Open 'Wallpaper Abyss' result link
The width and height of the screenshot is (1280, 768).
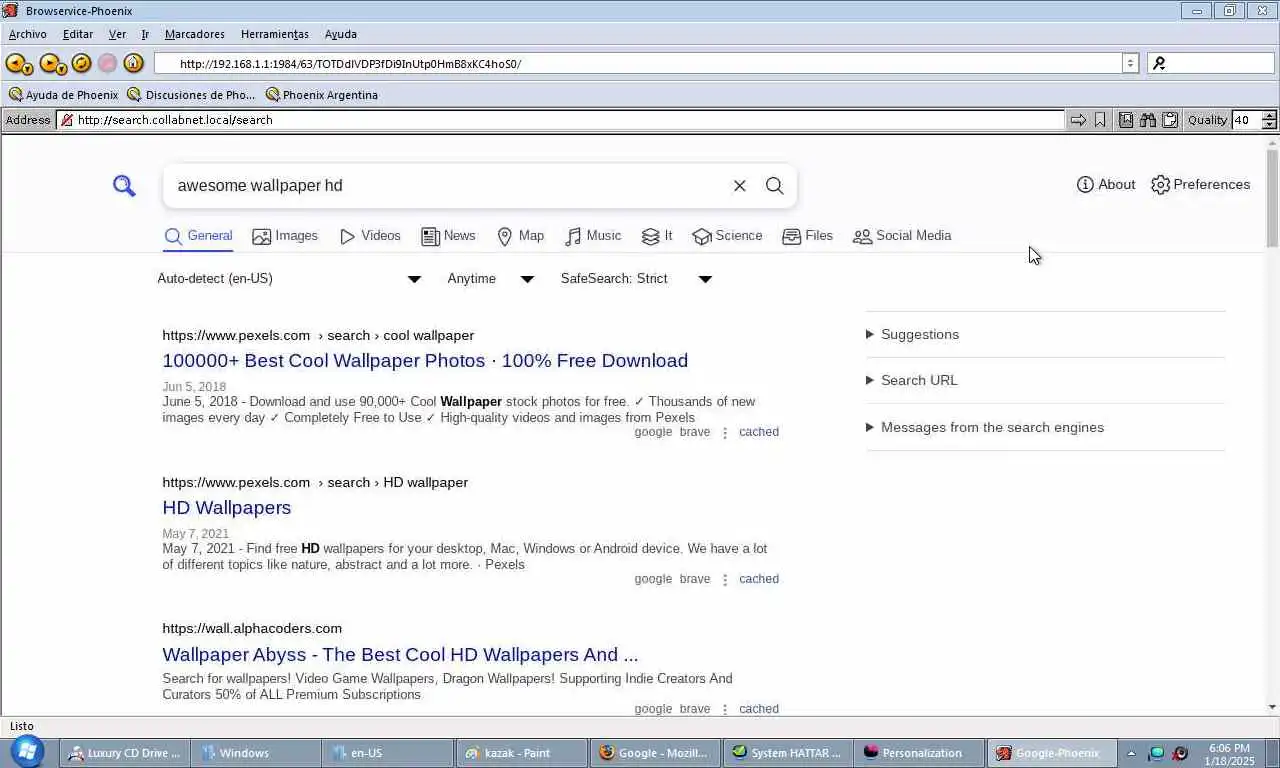click(400, 655)
